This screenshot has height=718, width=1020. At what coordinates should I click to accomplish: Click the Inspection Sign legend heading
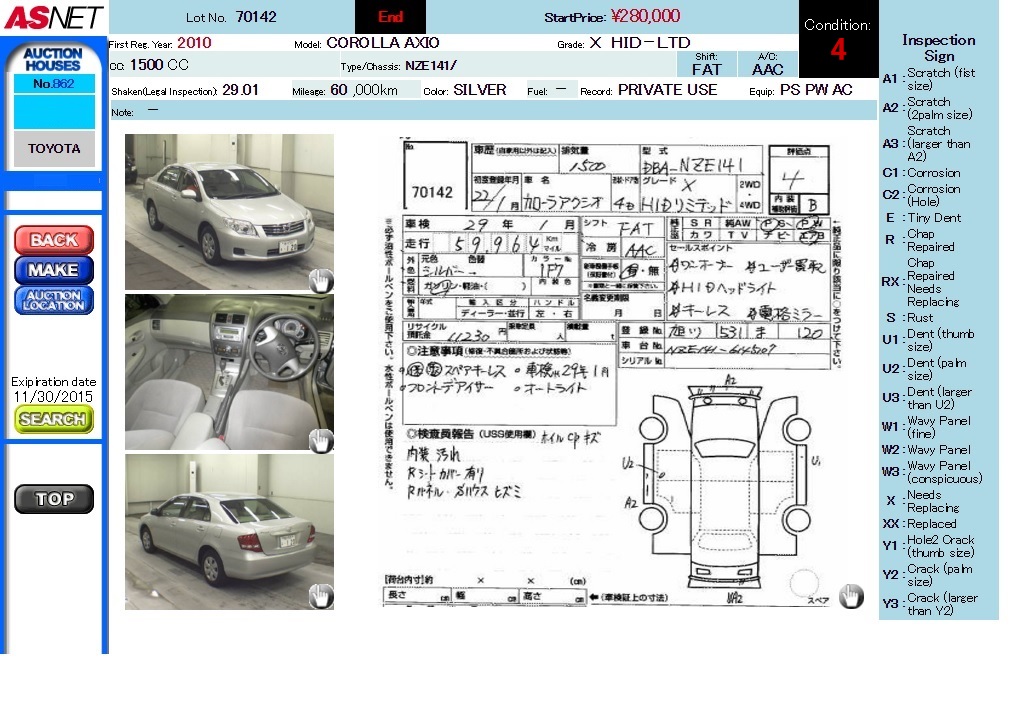pos(938,47)
